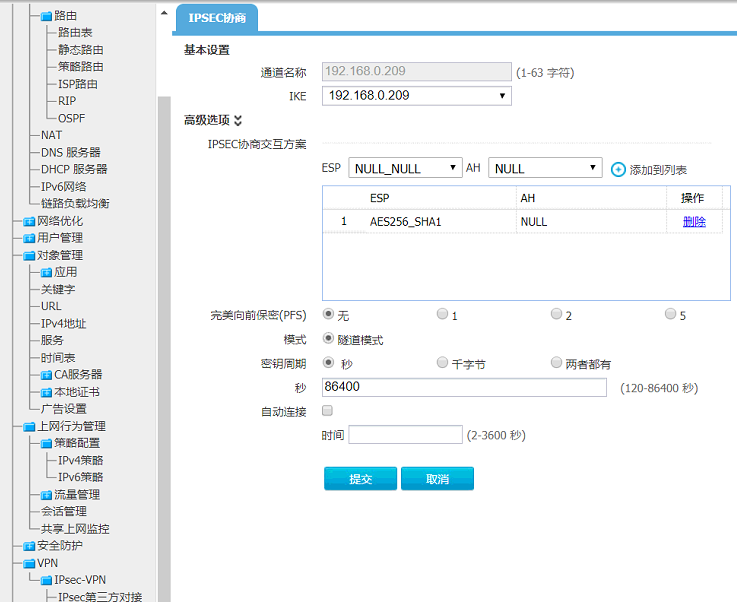This screenshot has height=602, width=737.
Task: Enable the 自动连接 checkbox
Action: pos(328,410)
